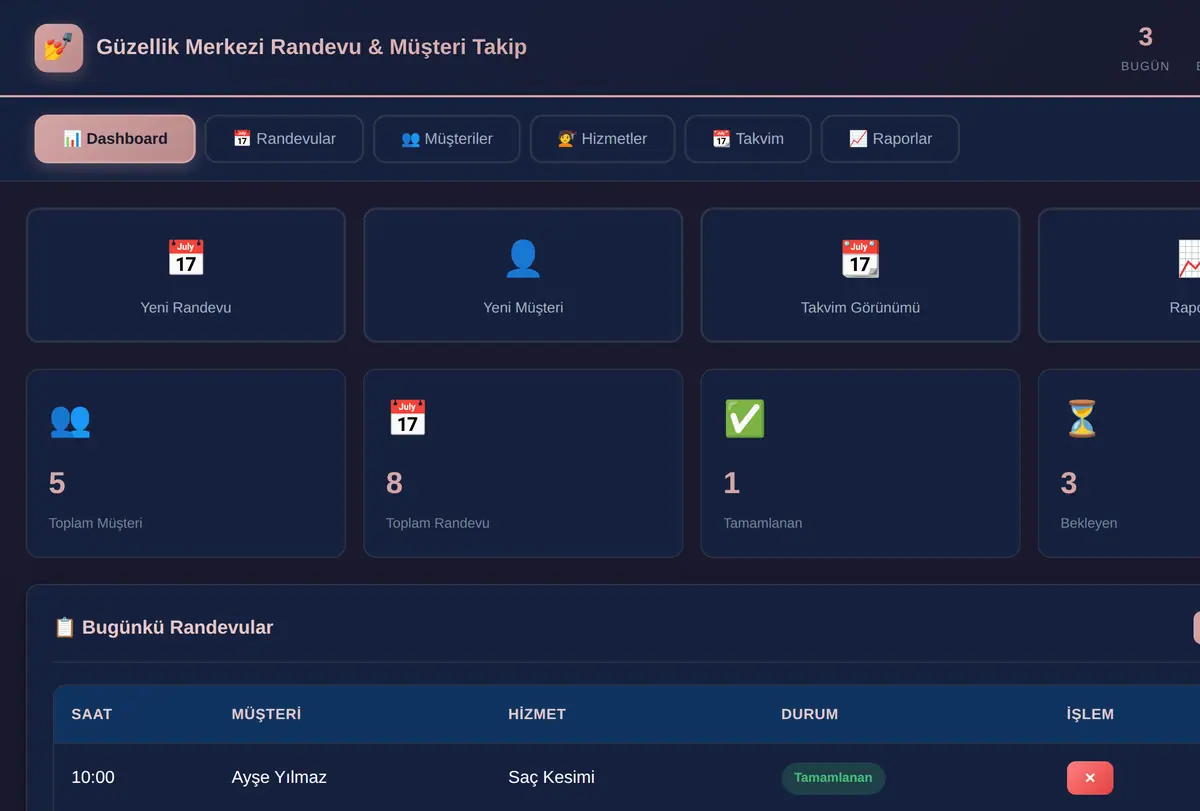Image resolution: width=1200 pixels, height=811 pixels.
Task: Switch to the Takvim tab
Action: point(747,139)
